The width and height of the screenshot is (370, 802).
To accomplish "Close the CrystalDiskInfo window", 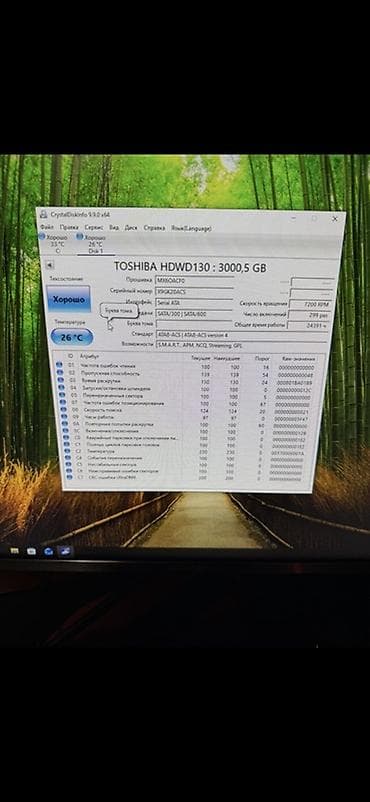I will pos(335,218).
